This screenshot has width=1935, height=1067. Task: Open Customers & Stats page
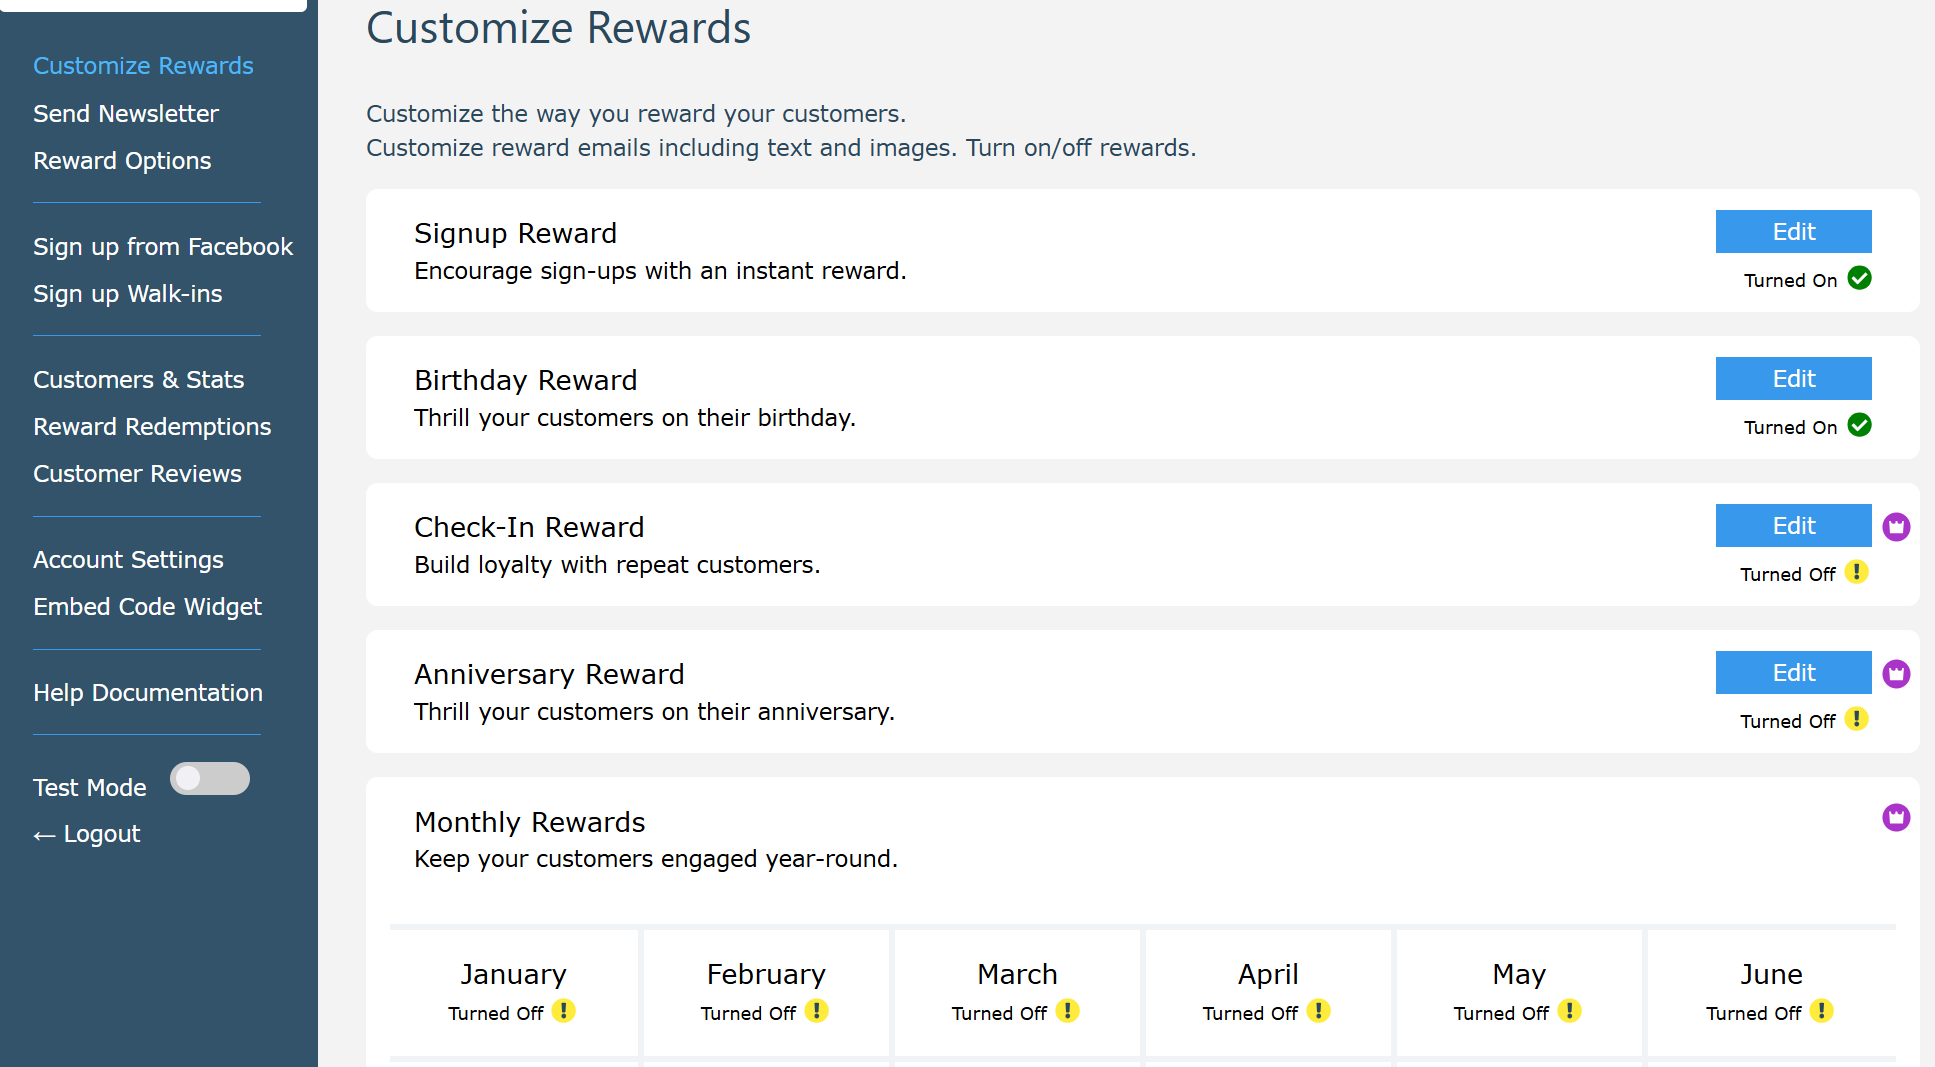pyautogui.click(x=139, y=380)
